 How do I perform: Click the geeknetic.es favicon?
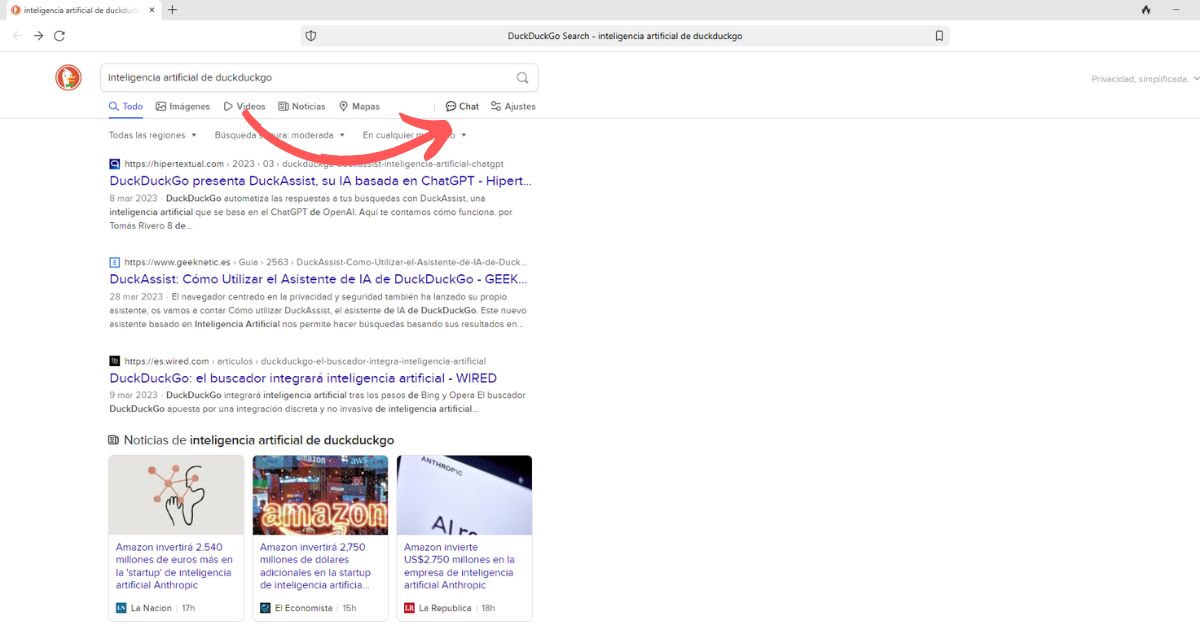tap(115, 262)
